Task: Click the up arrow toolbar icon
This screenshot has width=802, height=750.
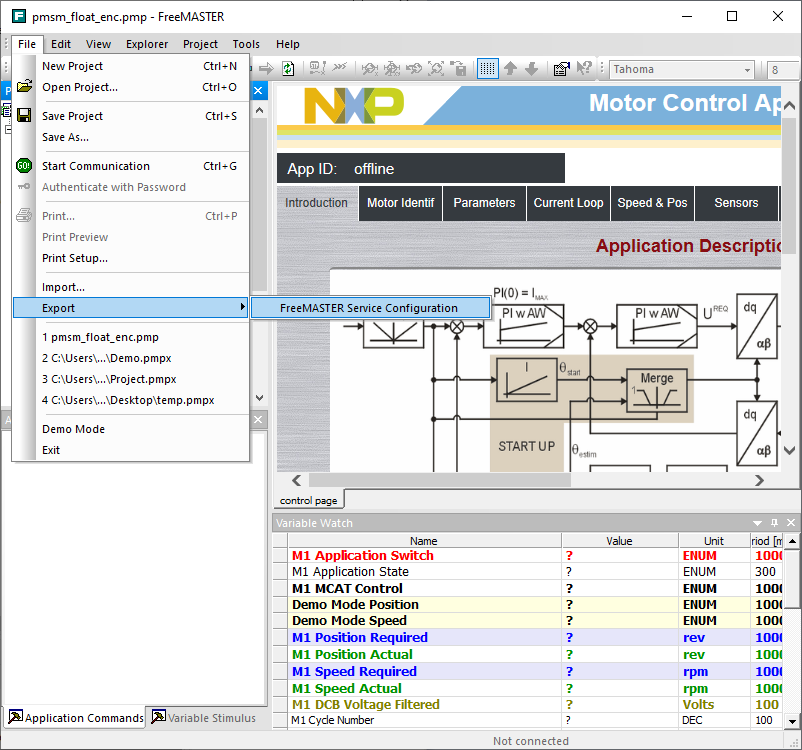Action: [510, 69]
